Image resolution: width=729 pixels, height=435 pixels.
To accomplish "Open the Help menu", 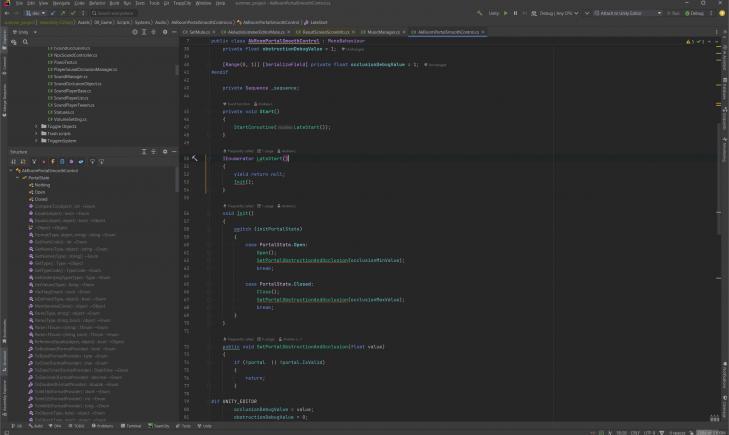I will [220, 3].
